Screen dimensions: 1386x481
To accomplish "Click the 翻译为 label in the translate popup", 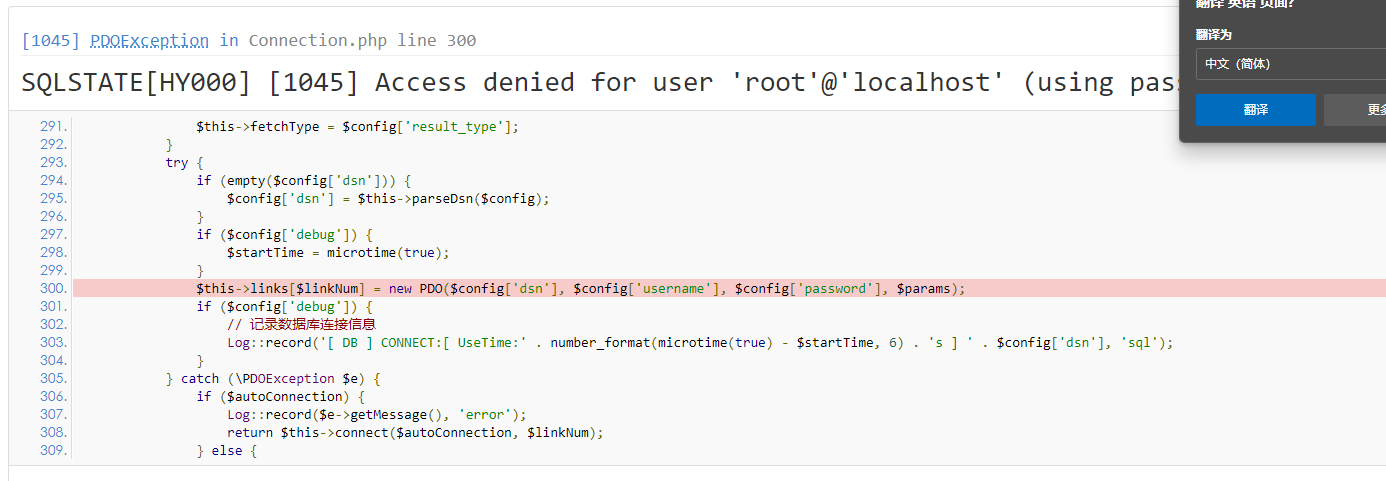I will point(1213,35).
